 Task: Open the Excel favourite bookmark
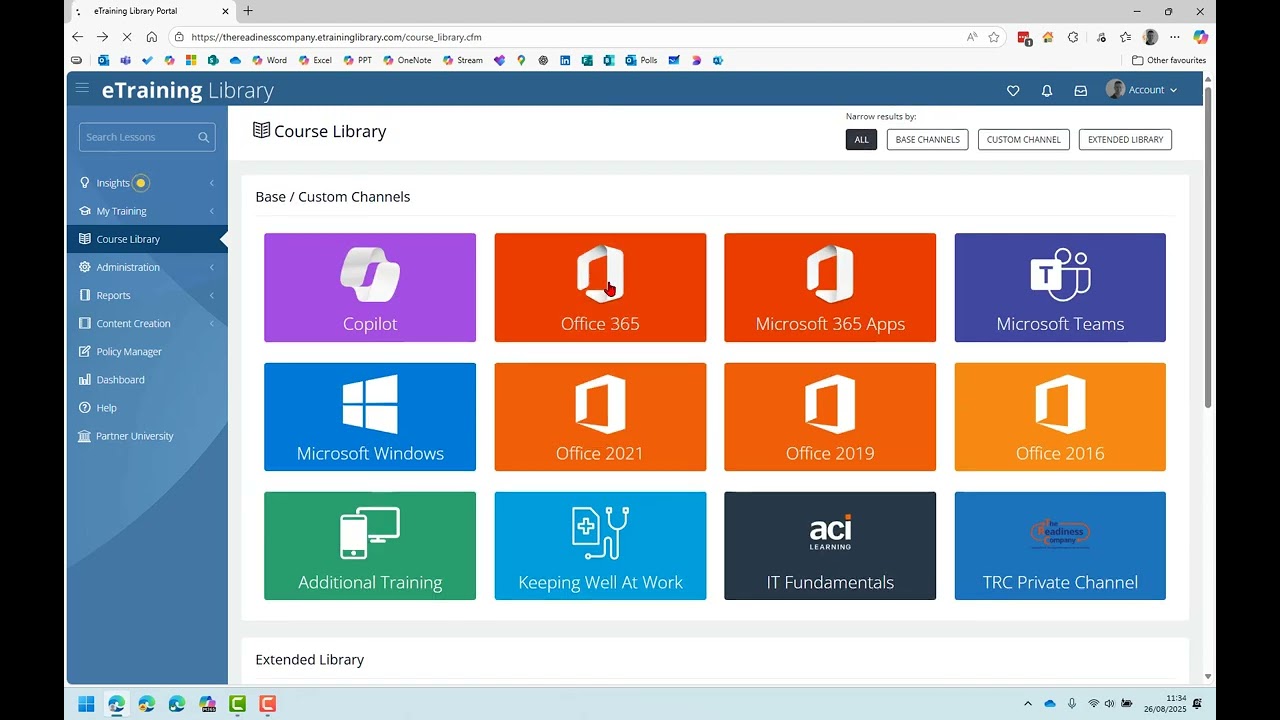pyautogui.click(x=315, y=60)
